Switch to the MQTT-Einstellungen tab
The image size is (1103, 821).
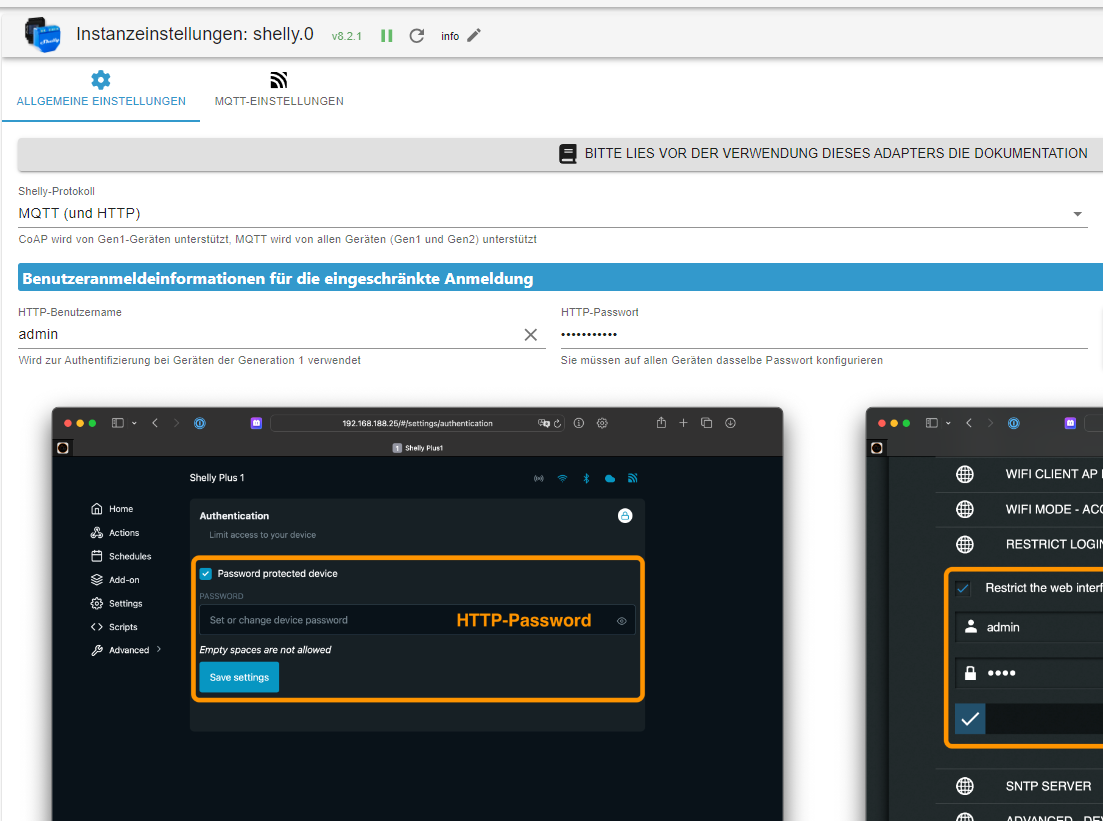pos(279,89)
